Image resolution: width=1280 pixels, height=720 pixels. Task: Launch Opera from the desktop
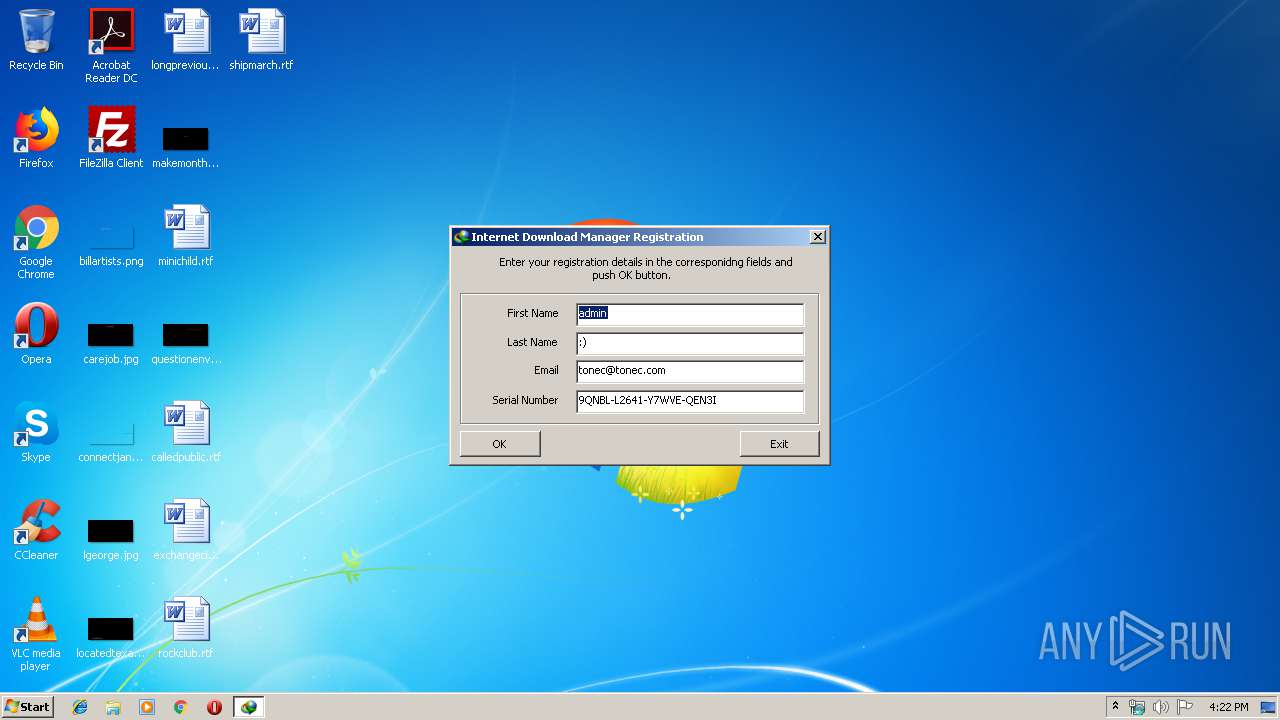click(x=36, y=334)
